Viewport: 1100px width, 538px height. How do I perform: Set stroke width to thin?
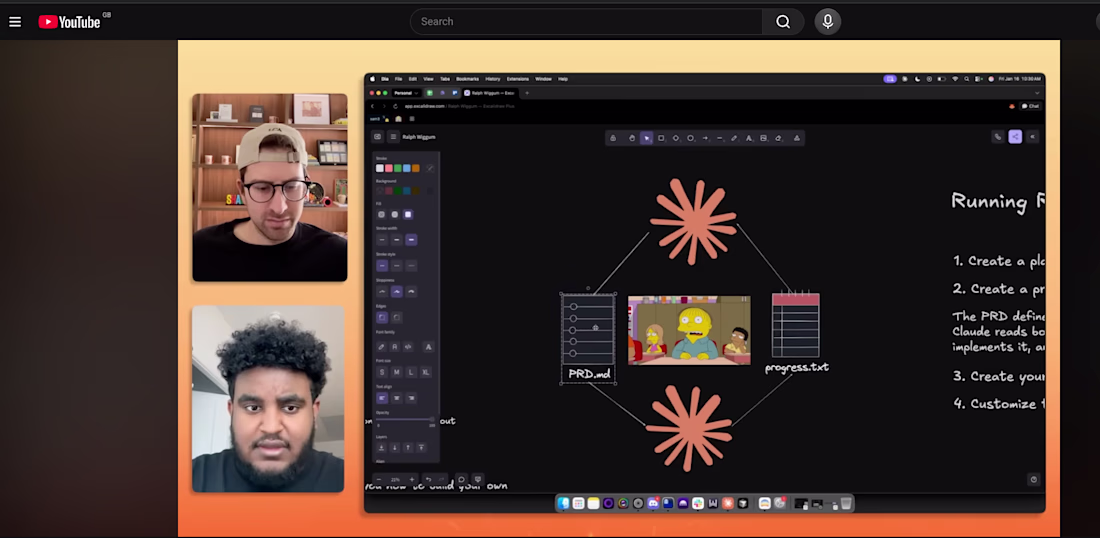[382, 240]
